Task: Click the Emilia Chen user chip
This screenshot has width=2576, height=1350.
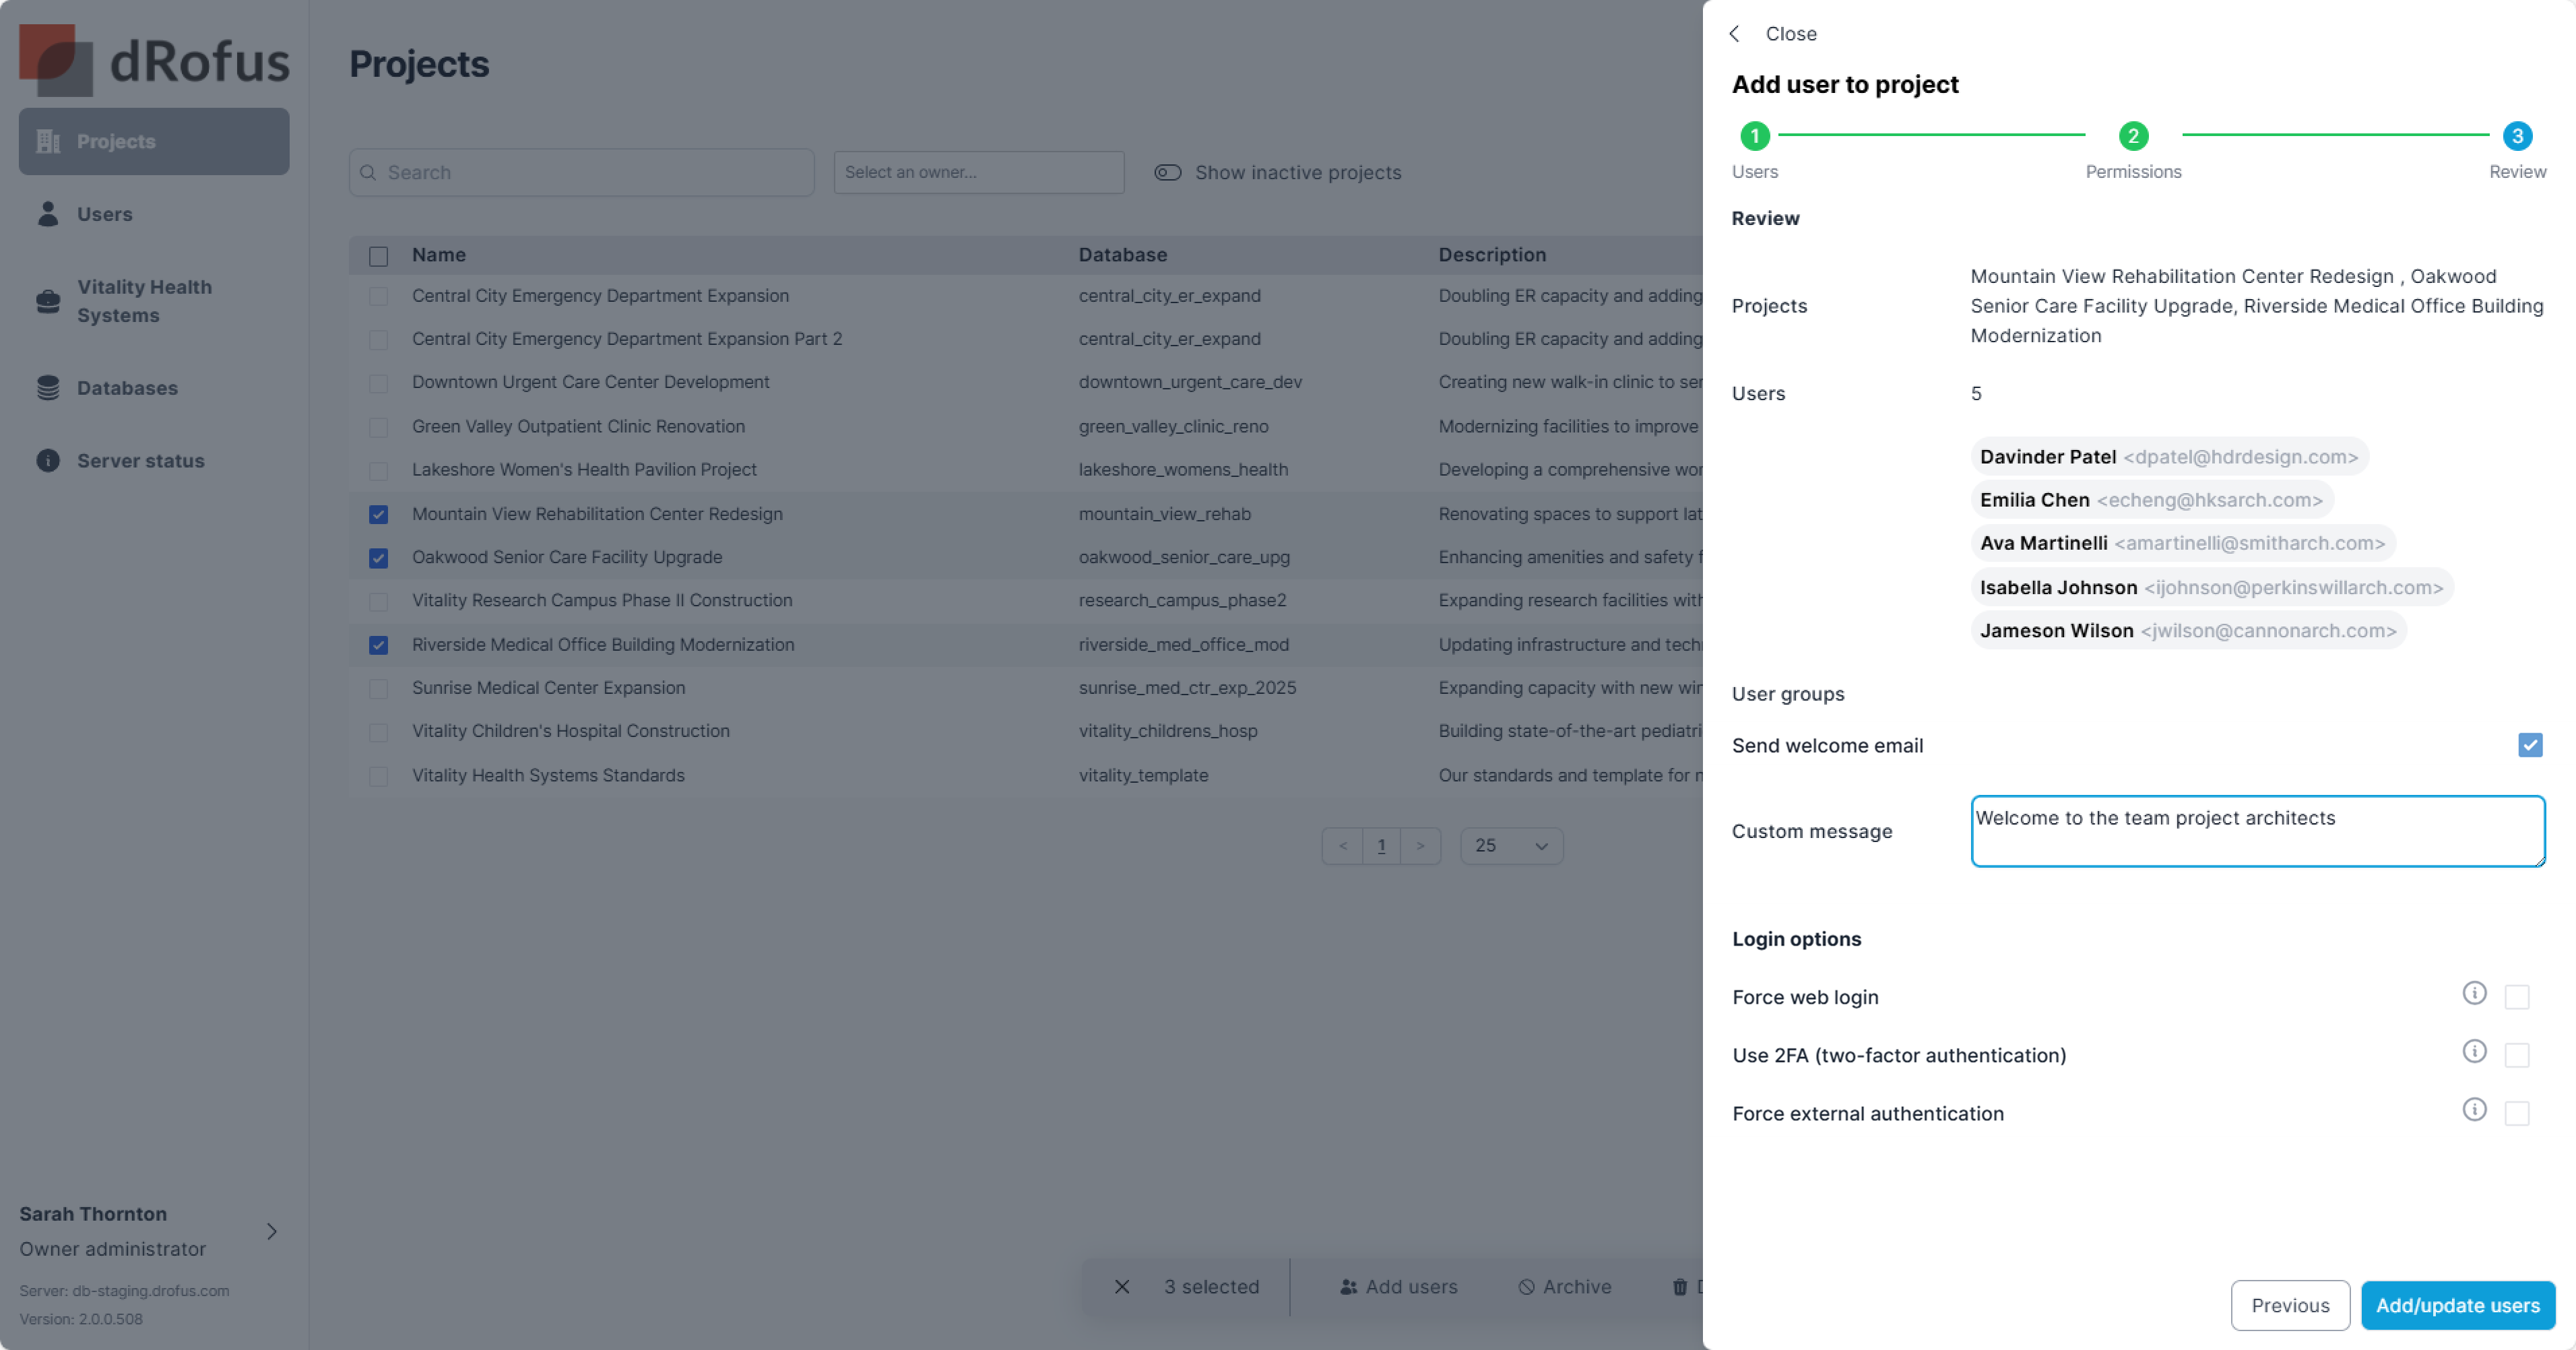Action: [2152, 499]
